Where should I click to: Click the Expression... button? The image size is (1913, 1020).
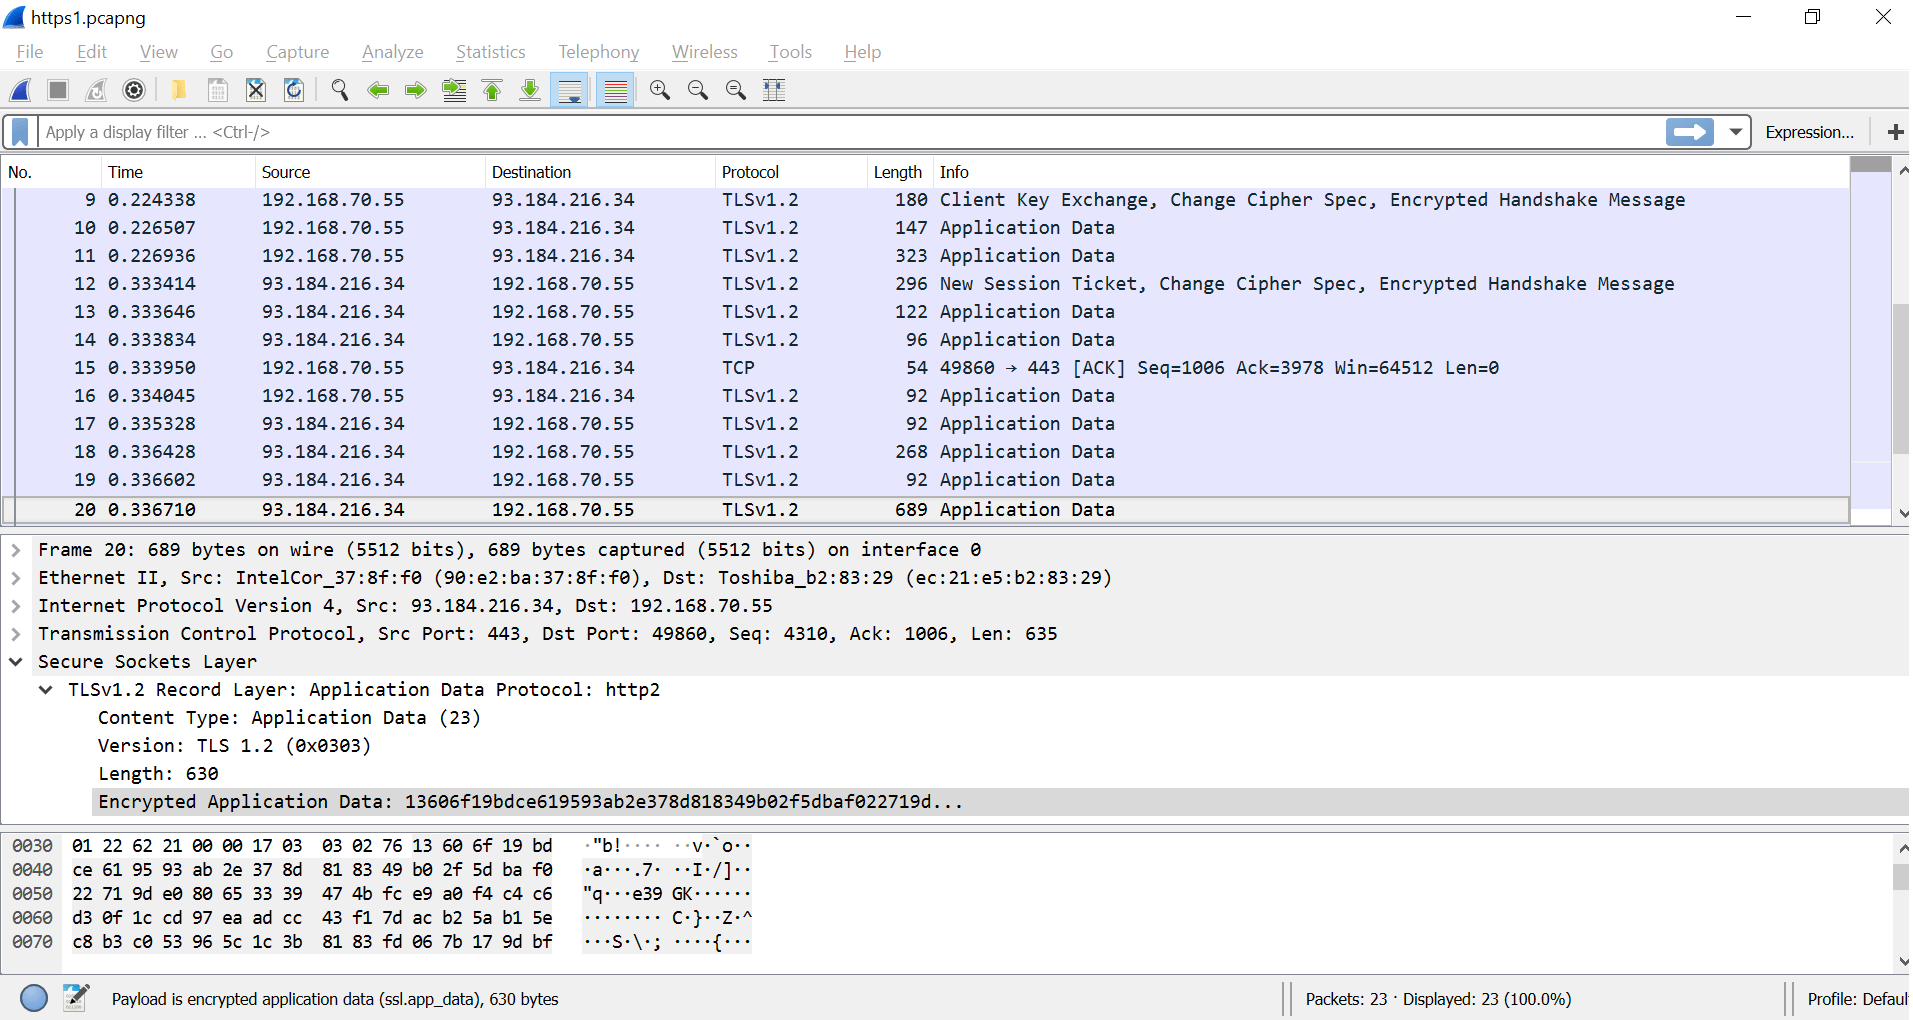1808,132
